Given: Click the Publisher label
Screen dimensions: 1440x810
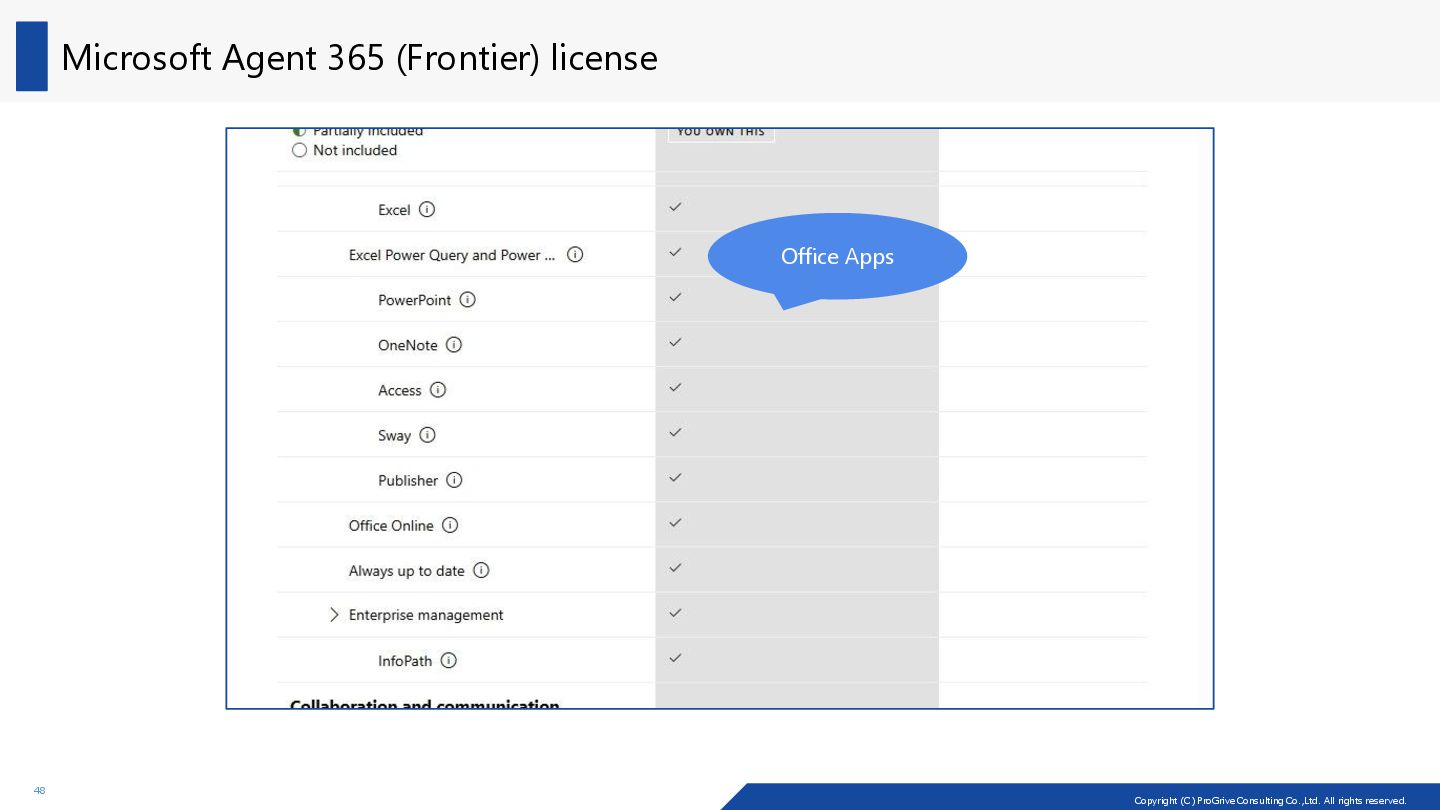Looking at the screenshot, I should (x=408, y=480).
